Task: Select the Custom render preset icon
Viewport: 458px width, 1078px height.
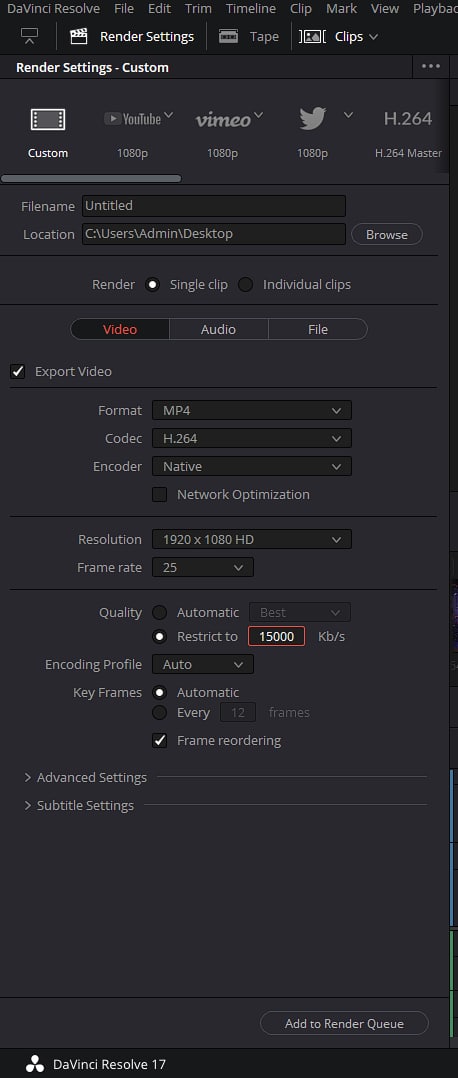Action: pos(47,119)
